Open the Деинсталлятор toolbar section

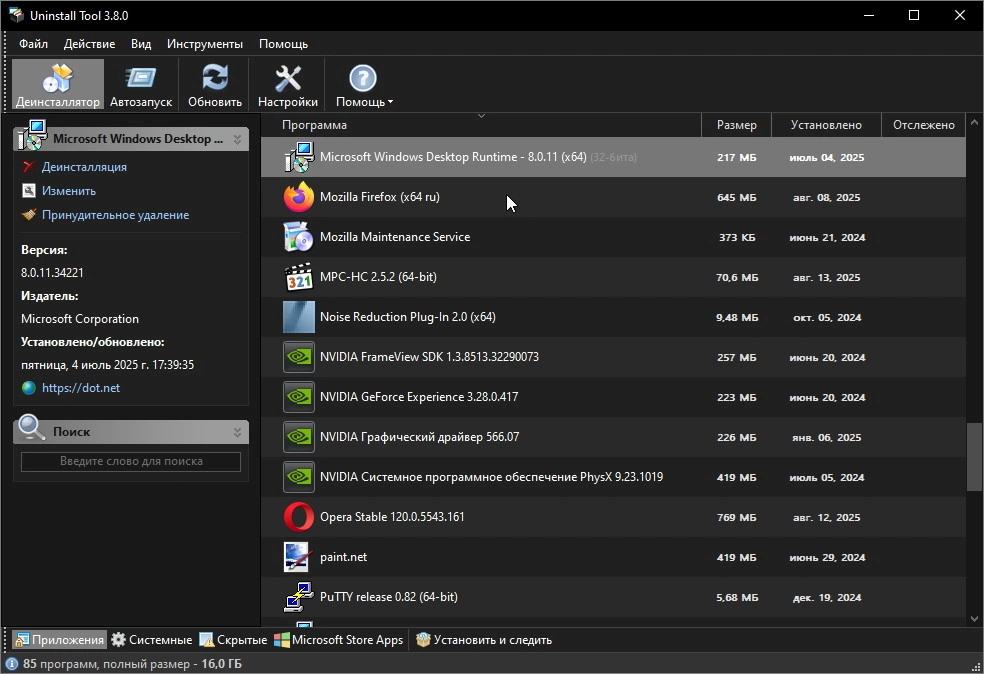[x=58, y=85]
